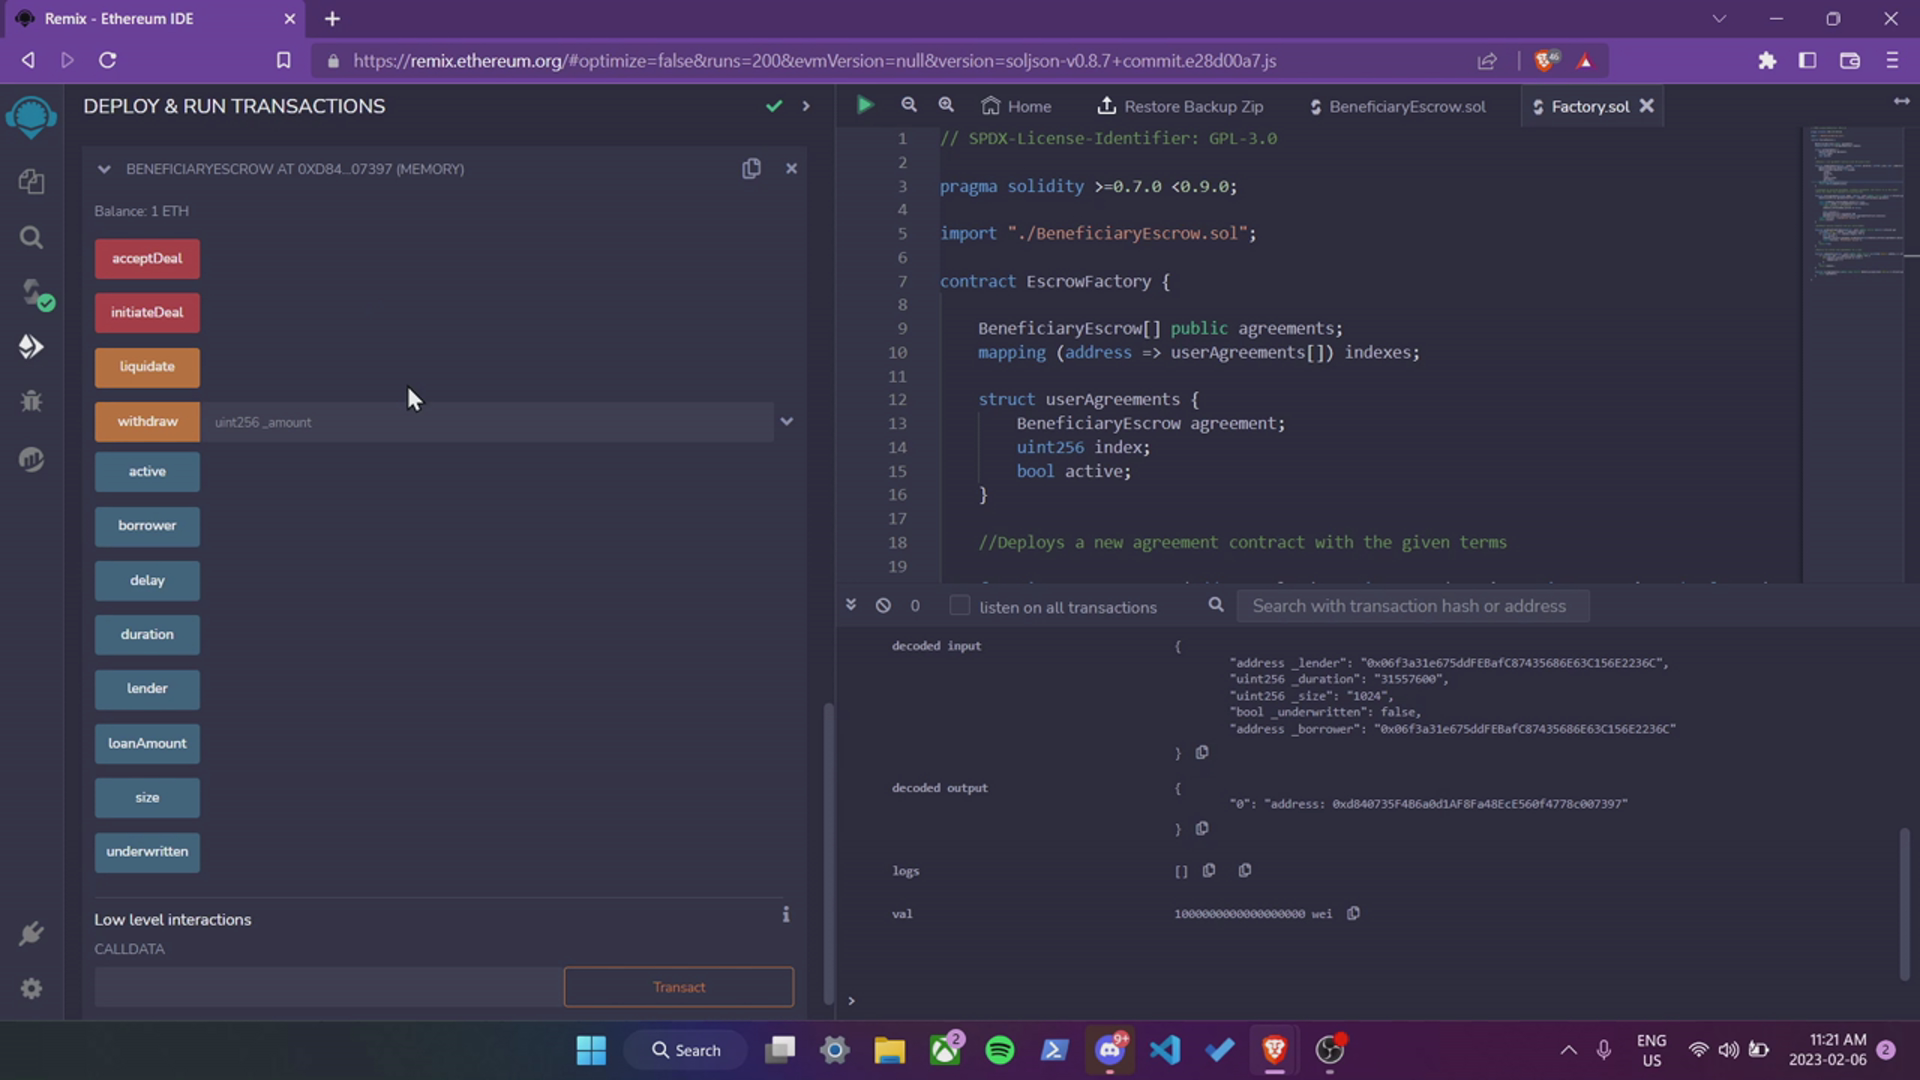1920x1080 pixels.
Task: Read the duration value
Action: pyautogui.click(x=147, y=634)
